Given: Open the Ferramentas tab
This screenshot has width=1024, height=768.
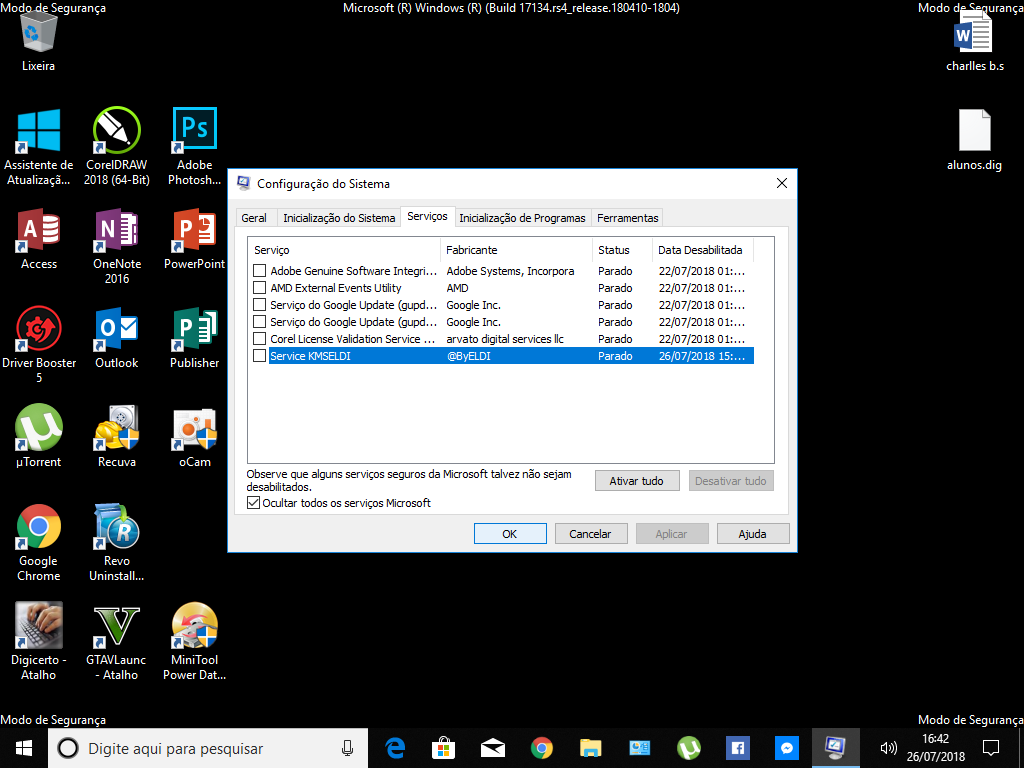Looking at the screenshot, I should [627, 218].
